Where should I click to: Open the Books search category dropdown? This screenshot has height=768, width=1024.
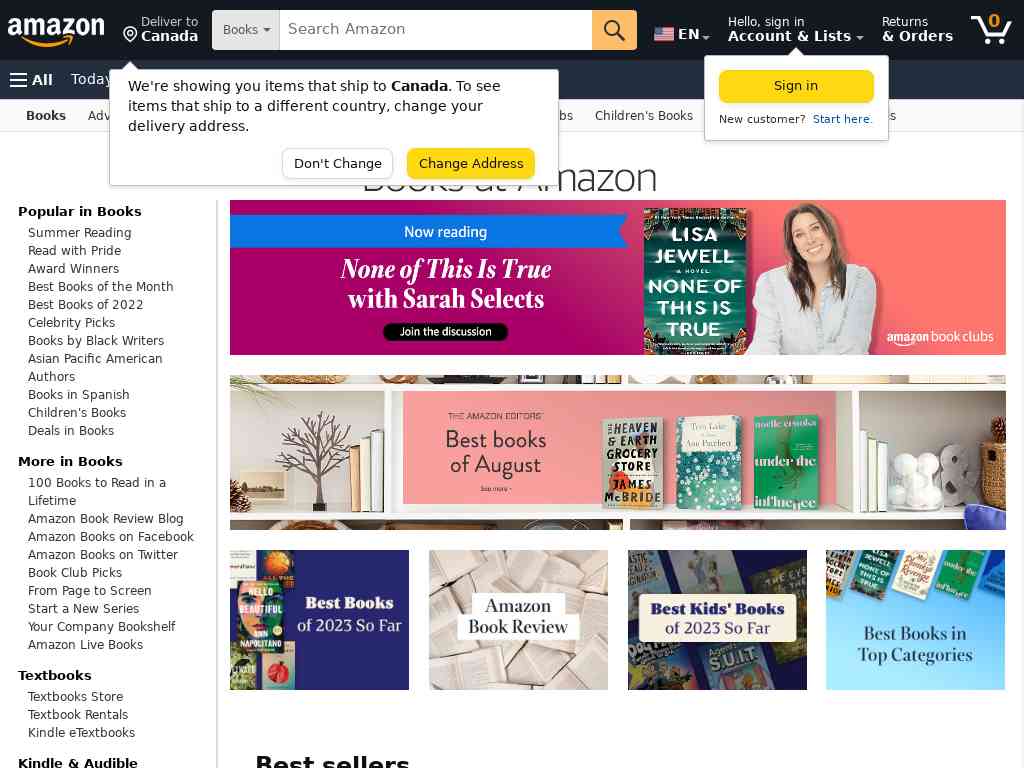(246, 30)
